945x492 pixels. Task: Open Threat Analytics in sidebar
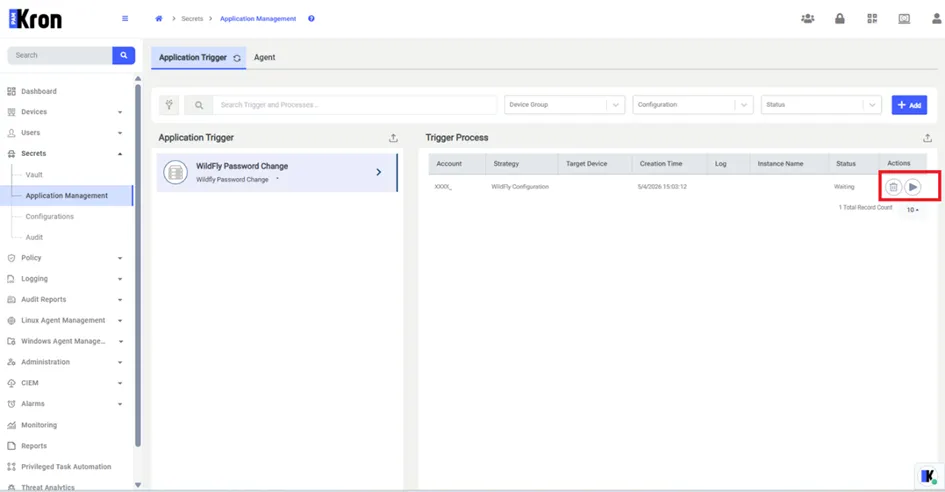click(48, 487)
